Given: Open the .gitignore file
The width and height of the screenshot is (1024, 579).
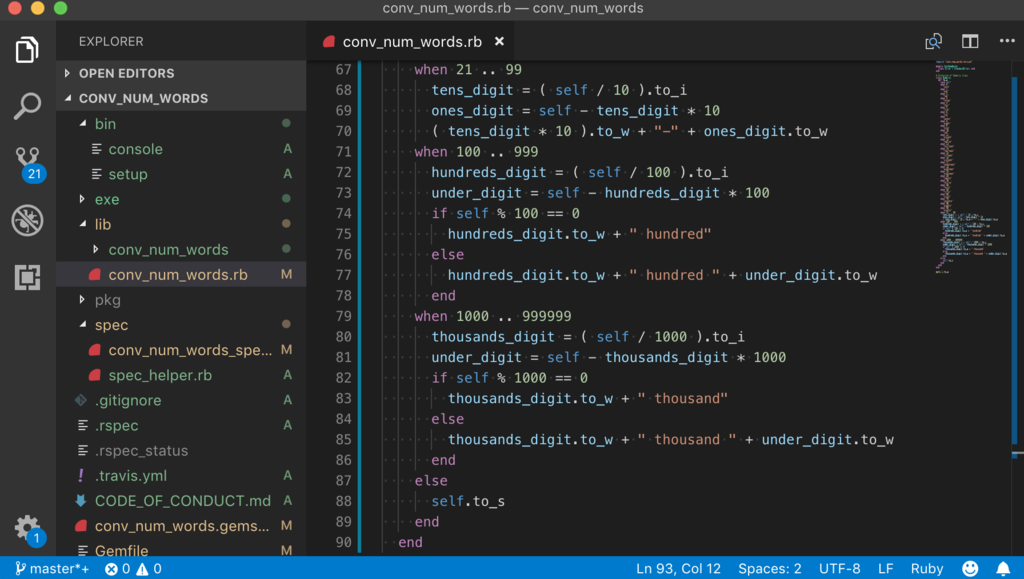Looking at the screenshot, I should point(181,400).
